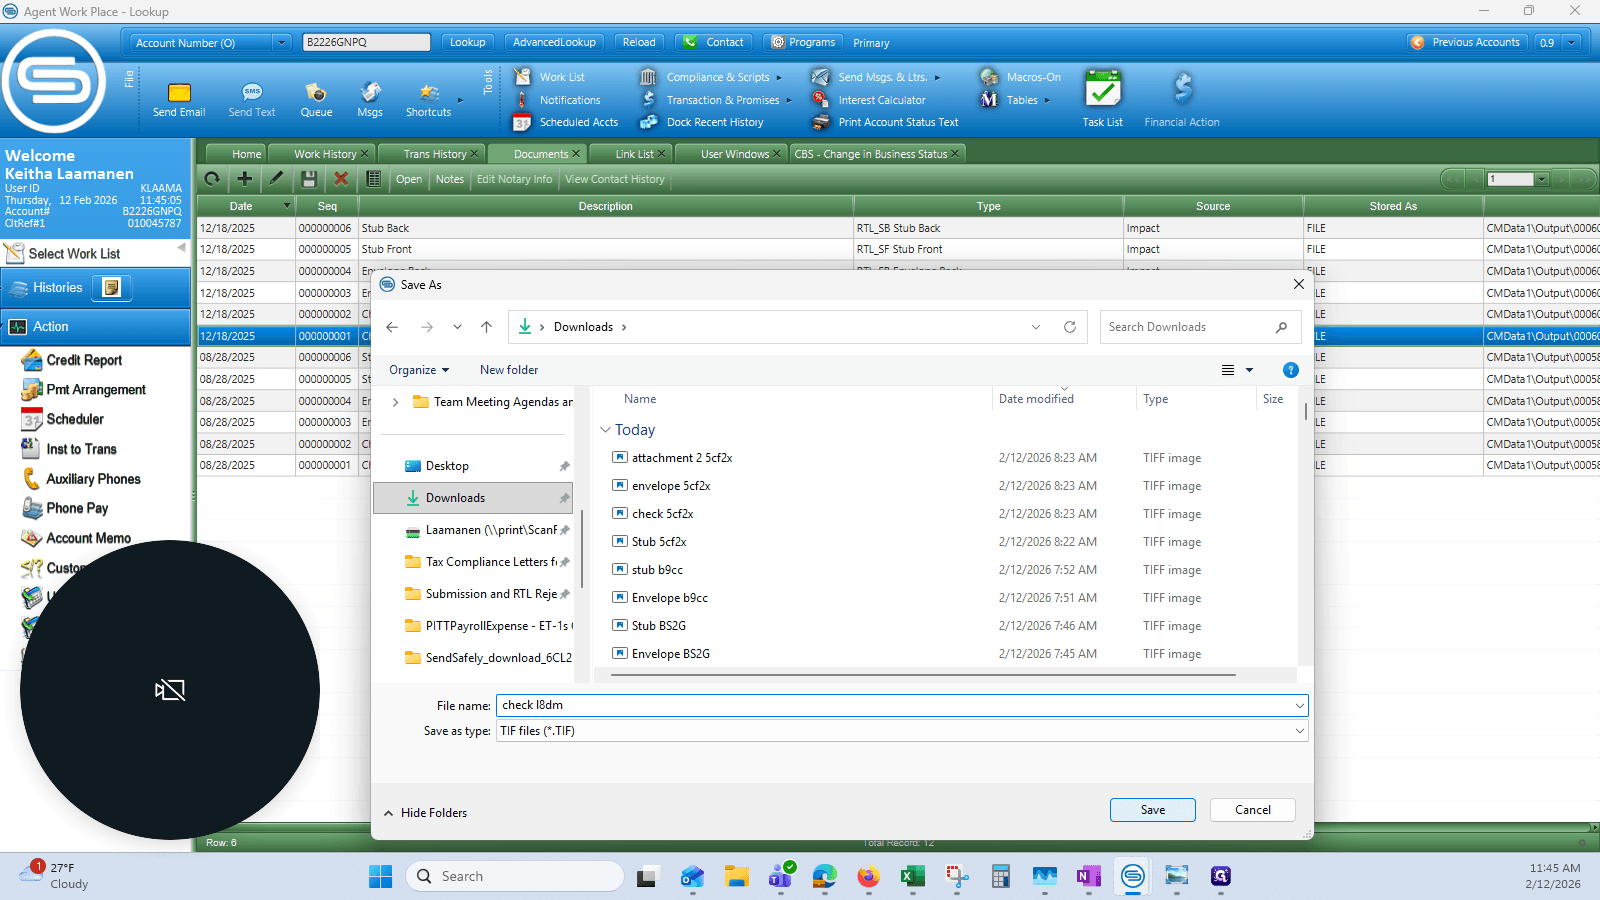Screen dimensions: 1600x900
Task: Open the Organize dropdown menu
Action: [x=419, y=370]
